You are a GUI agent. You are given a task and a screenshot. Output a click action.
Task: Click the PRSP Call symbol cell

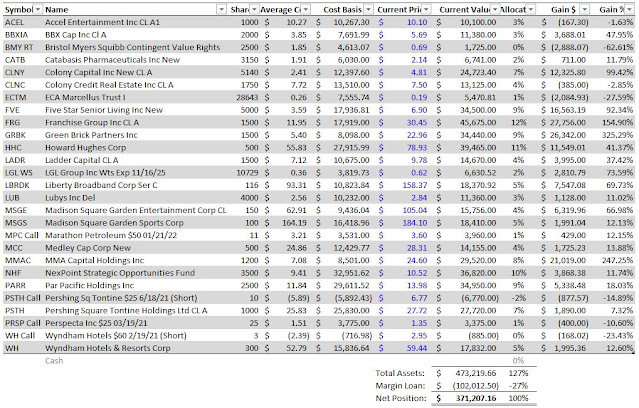(x=22, y=324)
